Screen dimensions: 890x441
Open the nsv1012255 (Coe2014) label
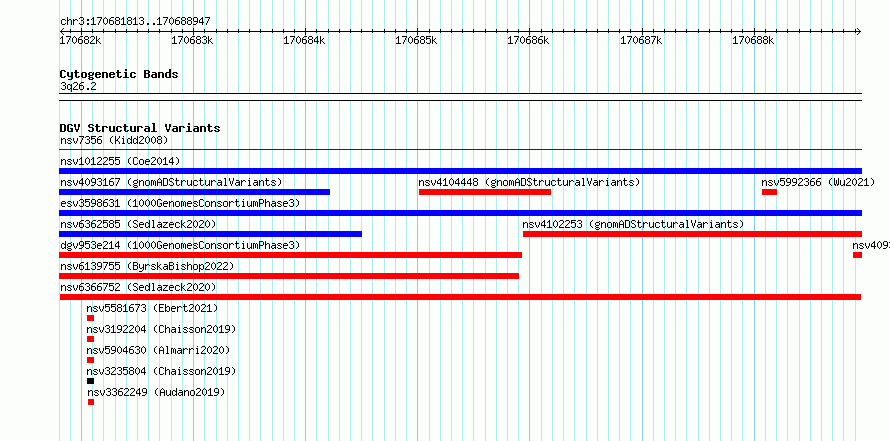point(120,161)
